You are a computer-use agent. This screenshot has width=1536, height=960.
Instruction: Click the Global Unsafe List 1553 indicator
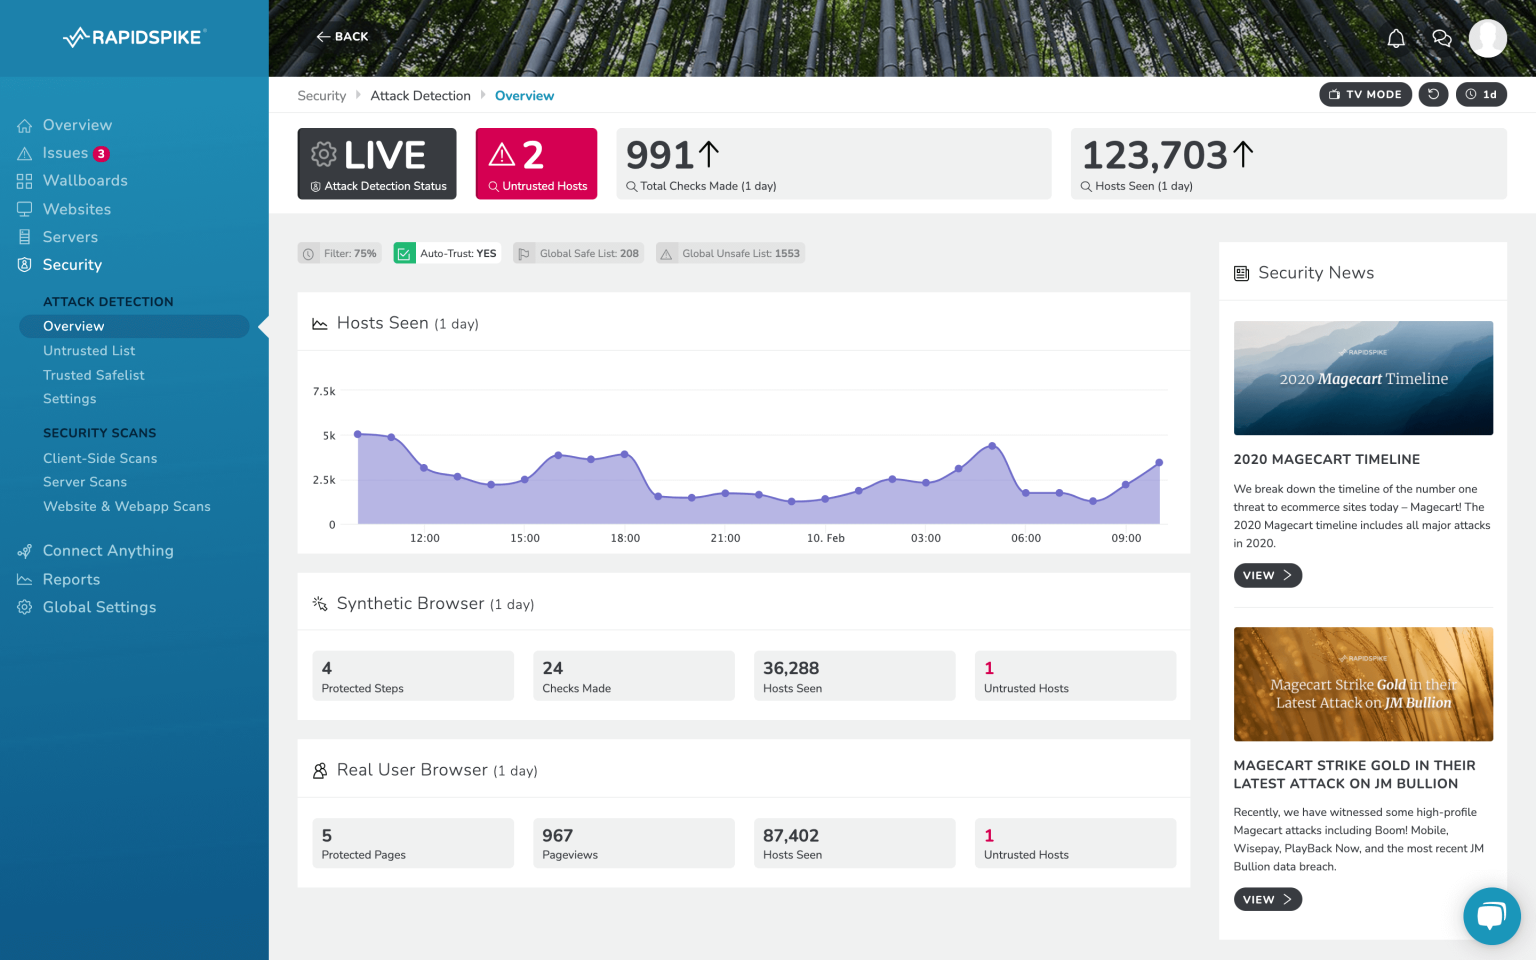[730, 252]
